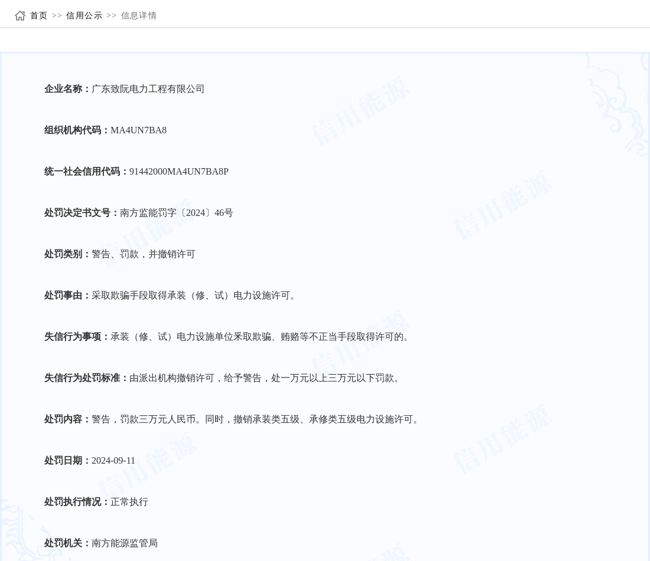Click the 统一社会信用代码 field label

[x=86, y=171]
